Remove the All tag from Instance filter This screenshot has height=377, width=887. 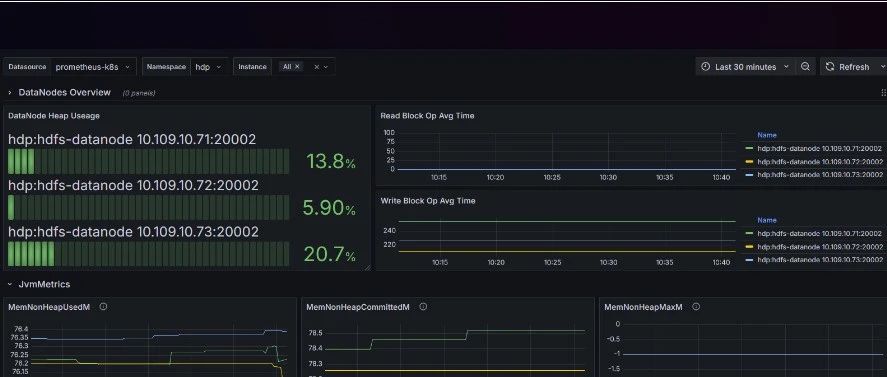[297, 67]
